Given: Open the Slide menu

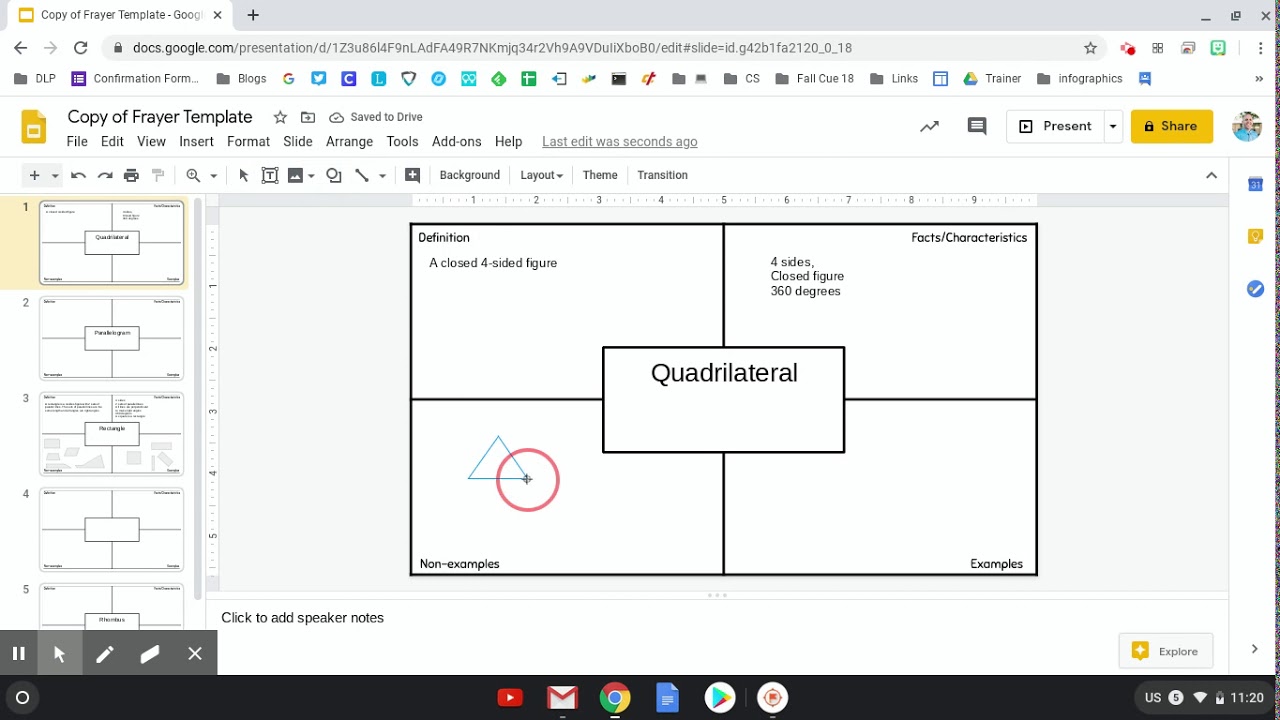Looking at the screenshot, I should click(298, 142).
